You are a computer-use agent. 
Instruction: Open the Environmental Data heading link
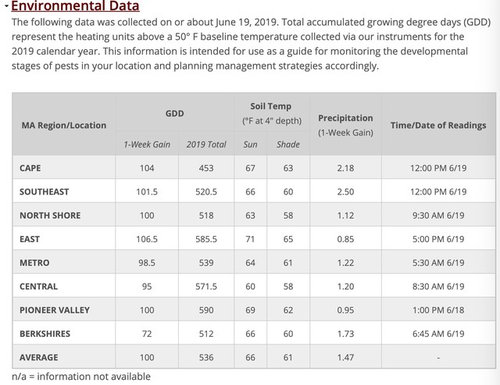(x=75, y=6)
